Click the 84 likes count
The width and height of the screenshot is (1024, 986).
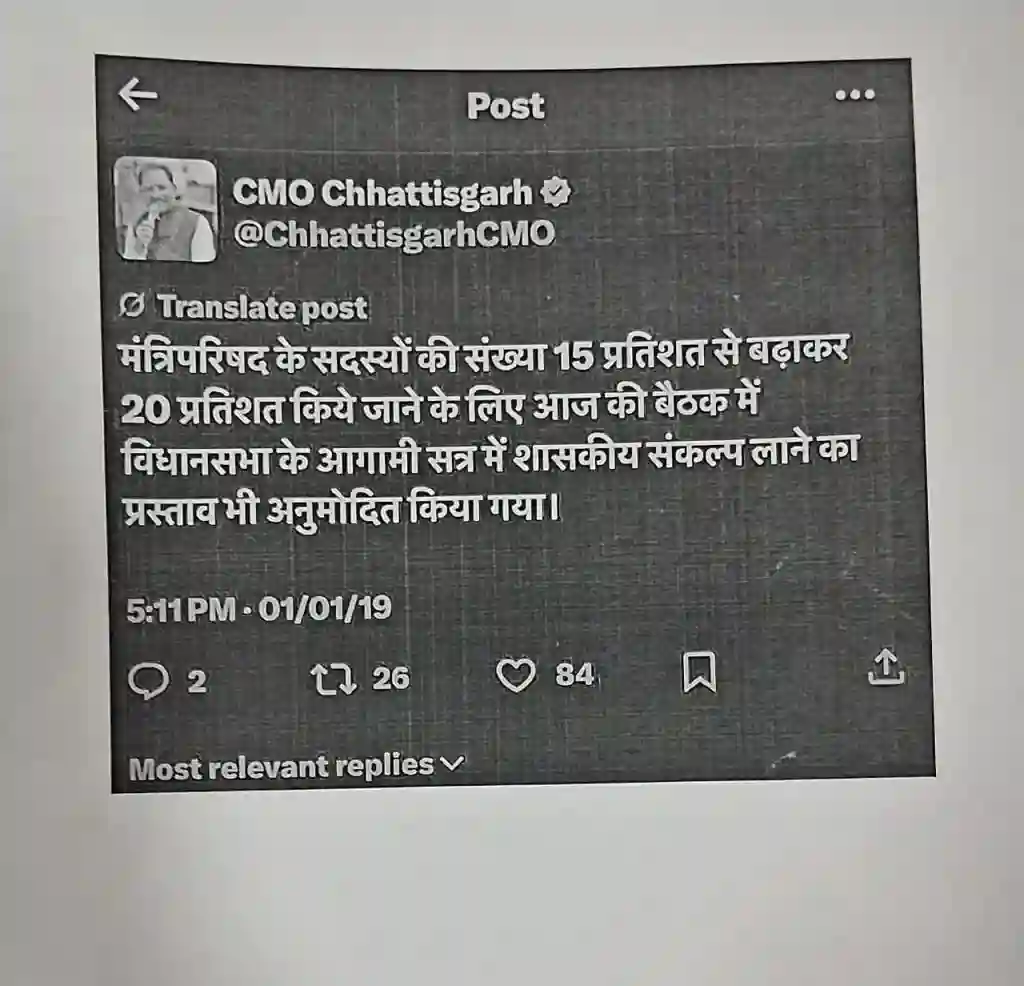575,675
